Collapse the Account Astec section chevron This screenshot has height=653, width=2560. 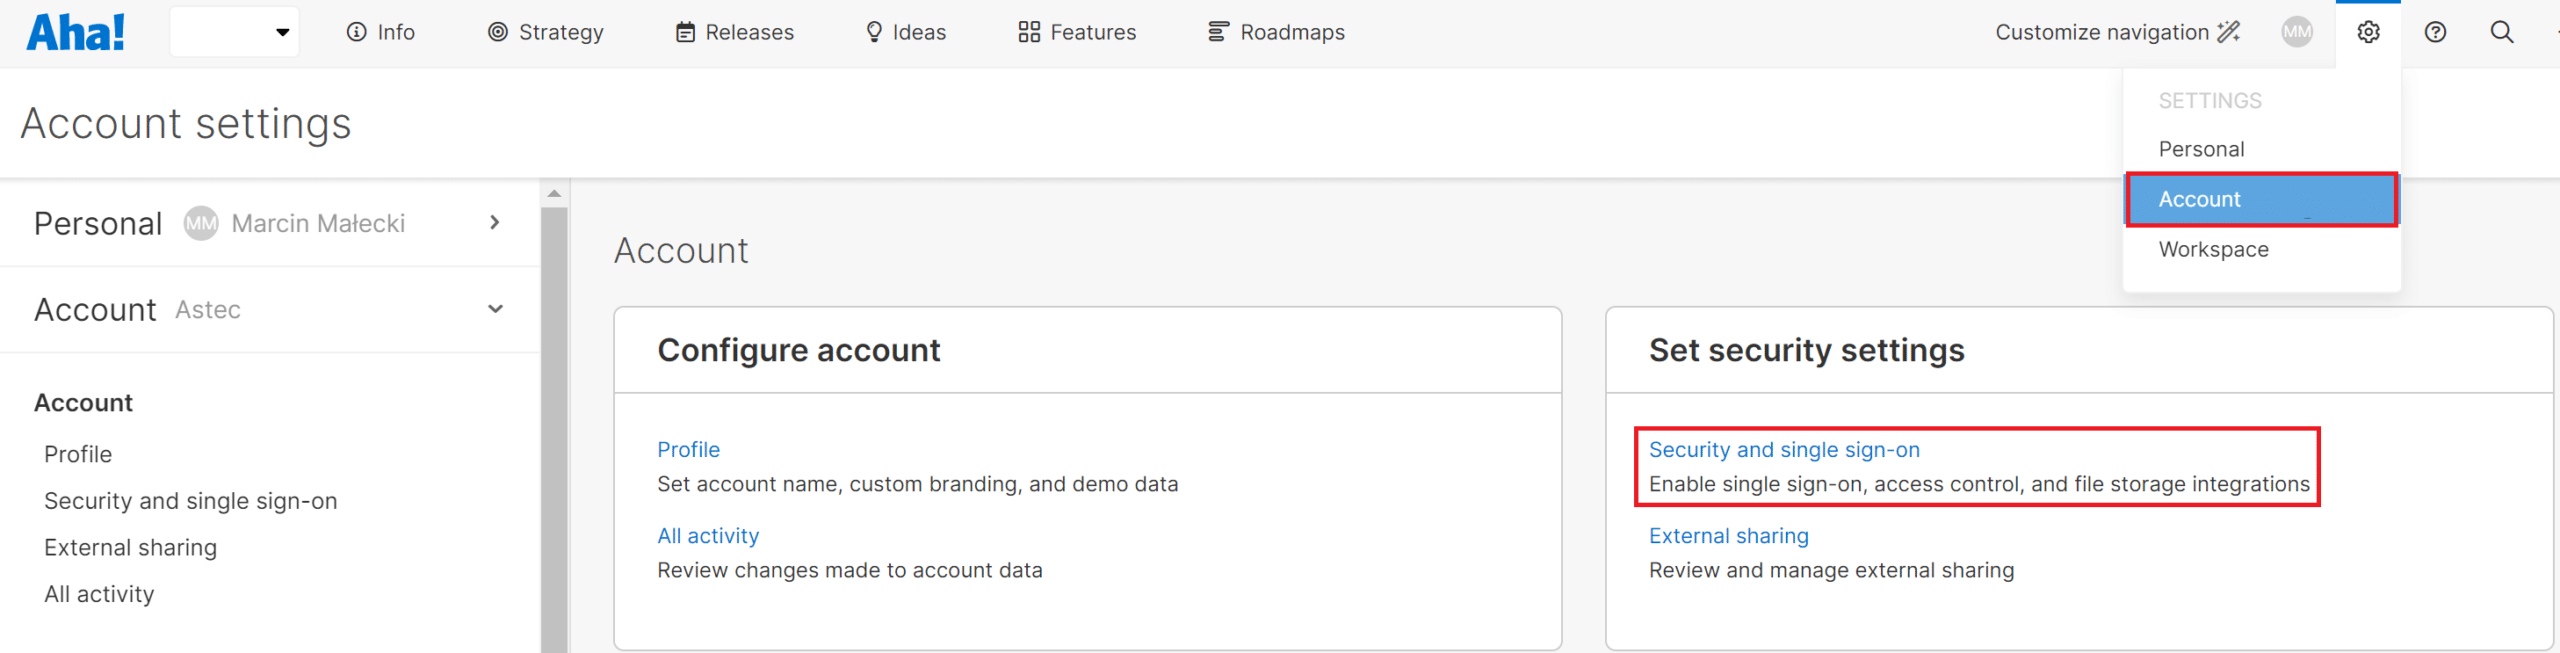(x=495, y=309)
